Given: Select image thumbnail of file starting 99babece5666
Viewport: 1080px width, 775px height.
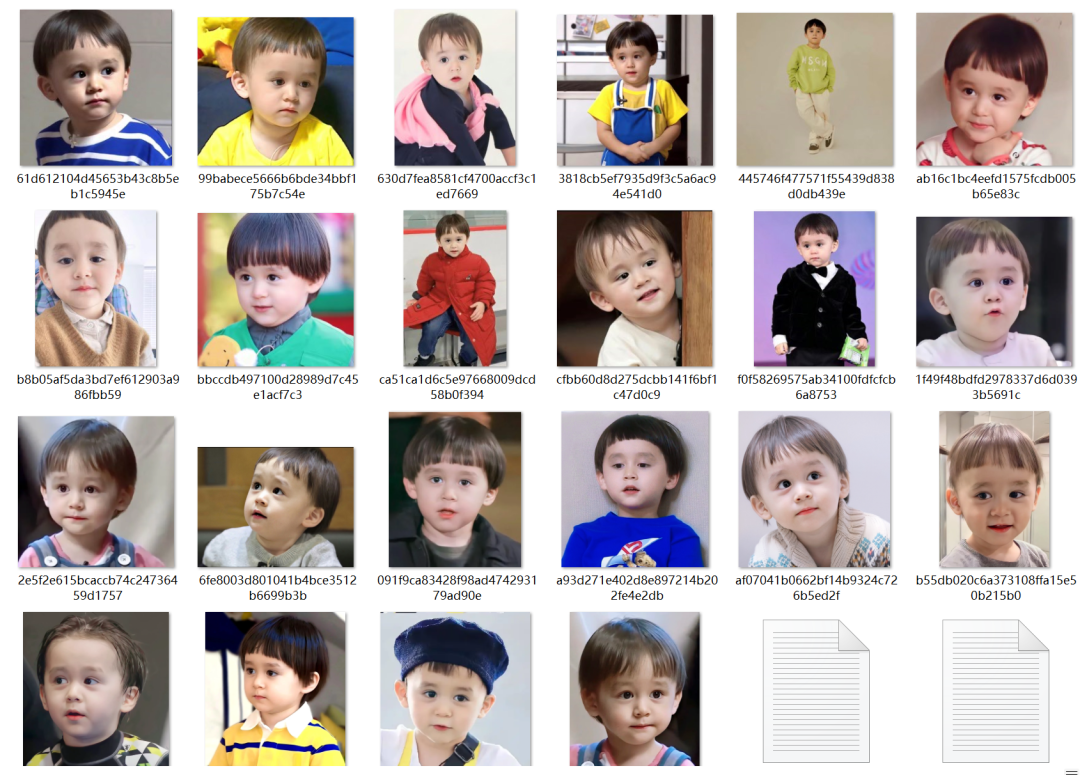Looking at the screenshot, I should pos(276,91).
